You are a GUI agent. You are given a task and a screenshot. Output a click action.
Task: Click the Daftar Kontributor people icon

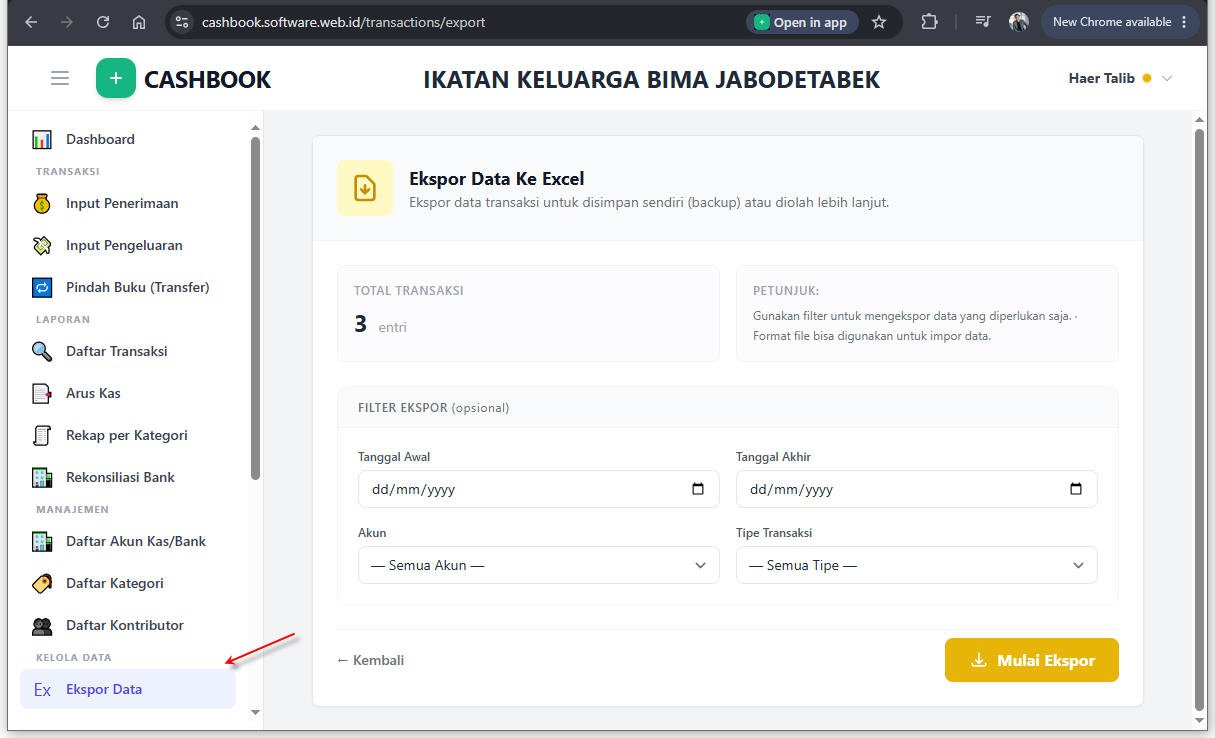42,626
